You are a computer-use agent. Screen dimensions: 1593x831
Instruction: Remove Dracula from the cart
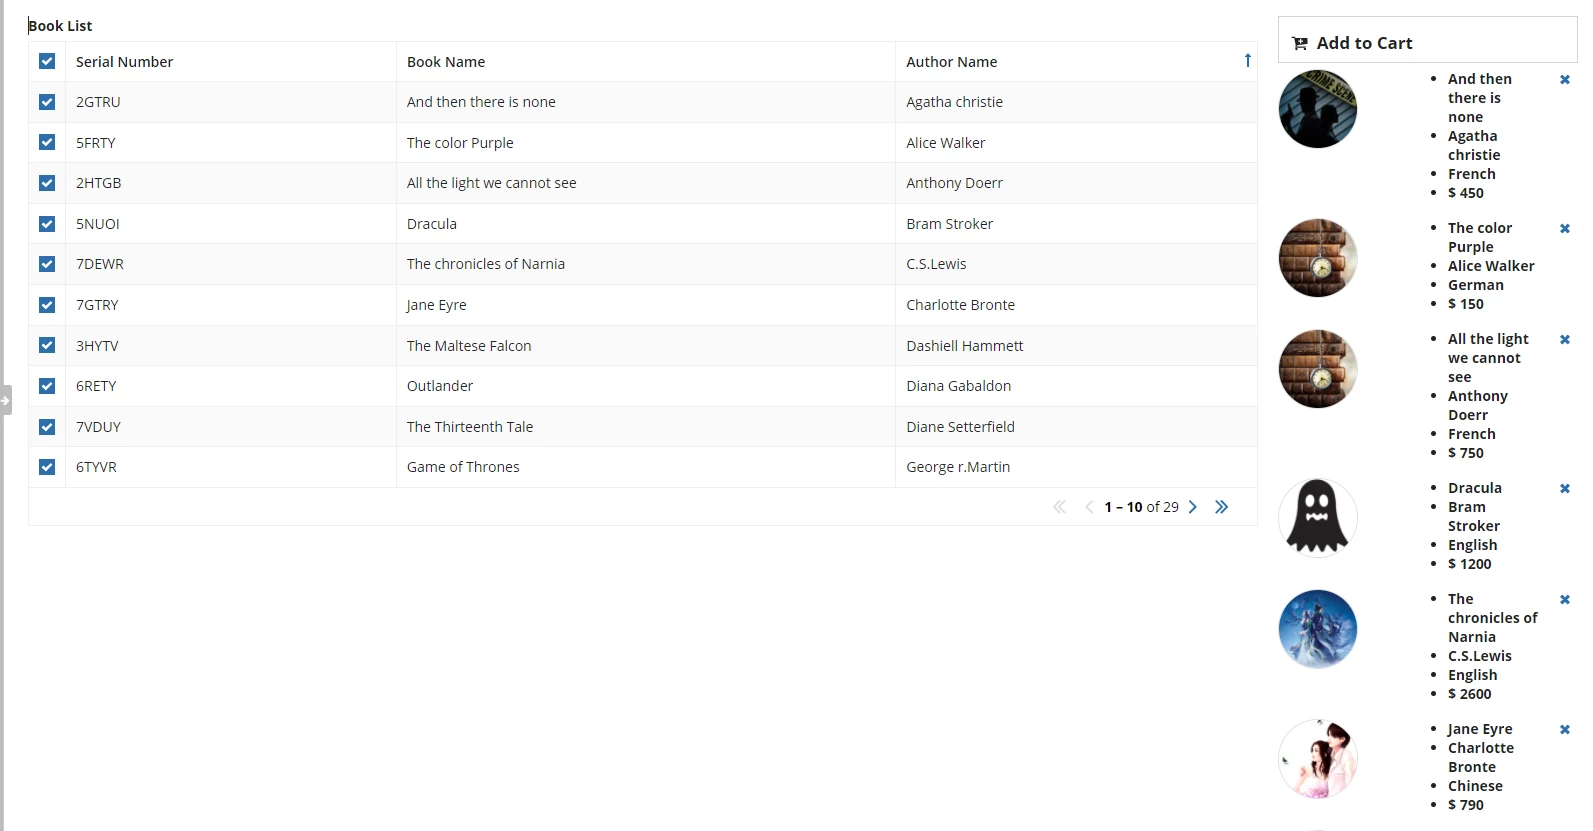pos(1565,489)
